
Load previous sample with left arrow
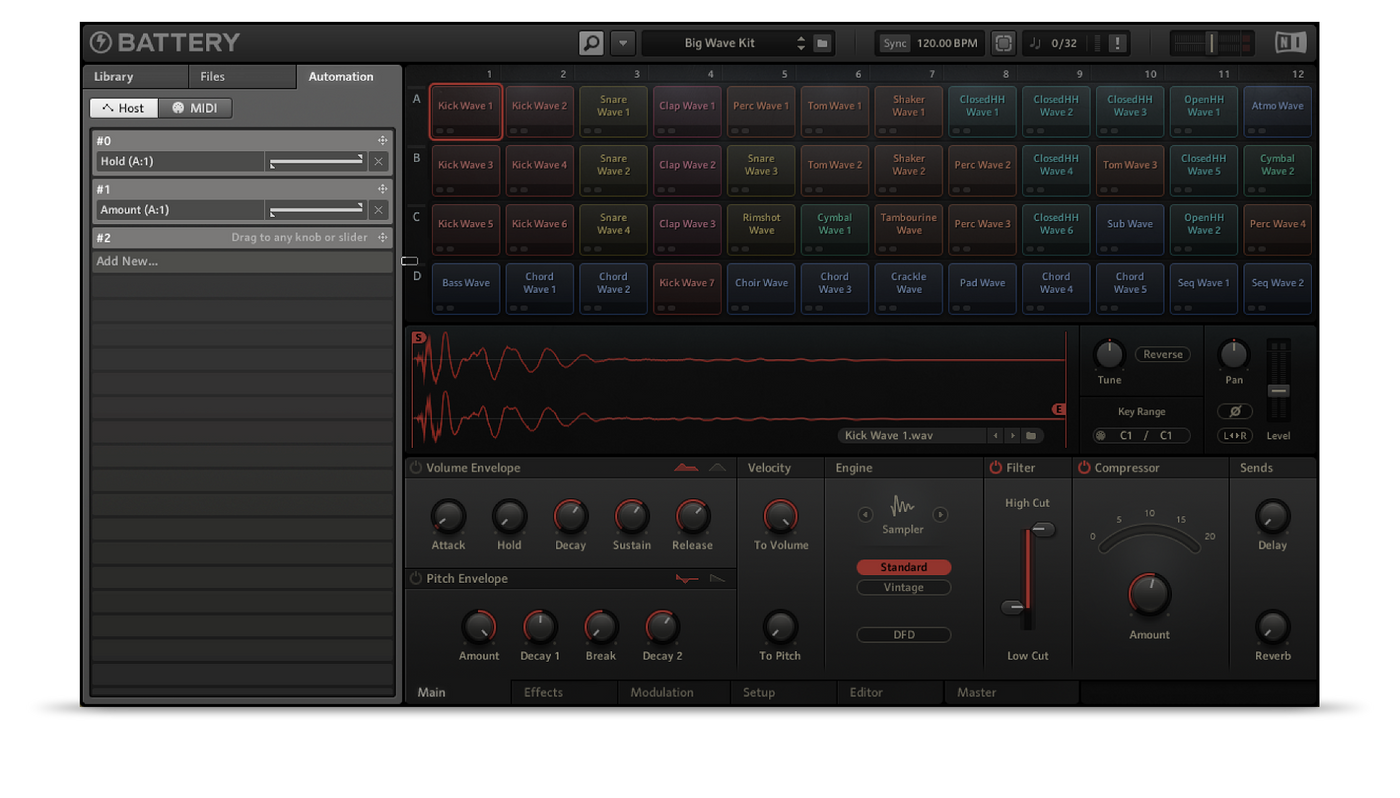click(995, 436)
